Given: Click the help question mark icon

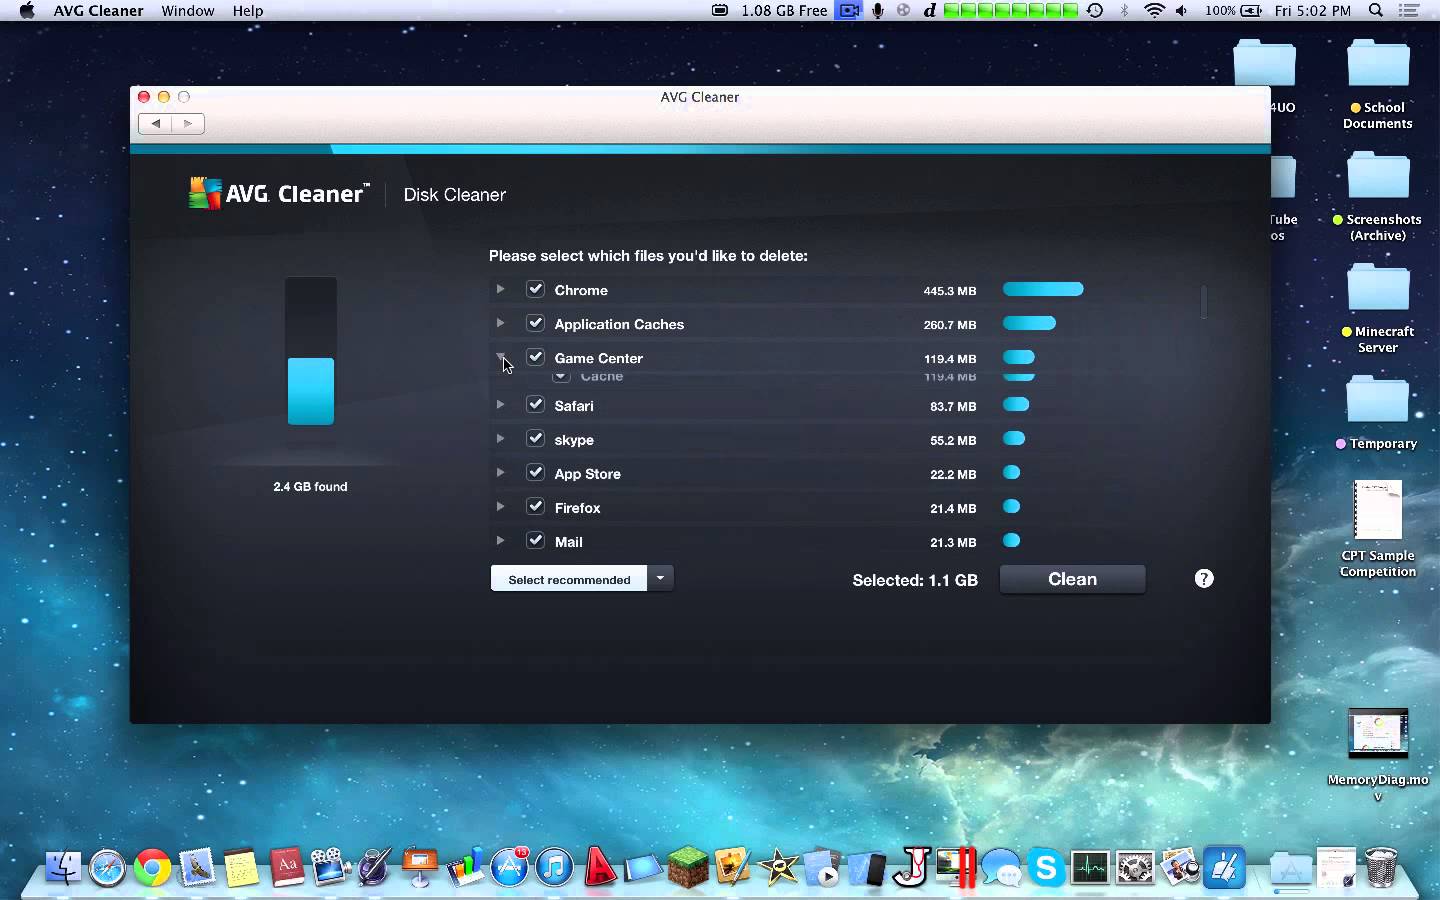Looking at the screenshot, I should [1204, 579].
